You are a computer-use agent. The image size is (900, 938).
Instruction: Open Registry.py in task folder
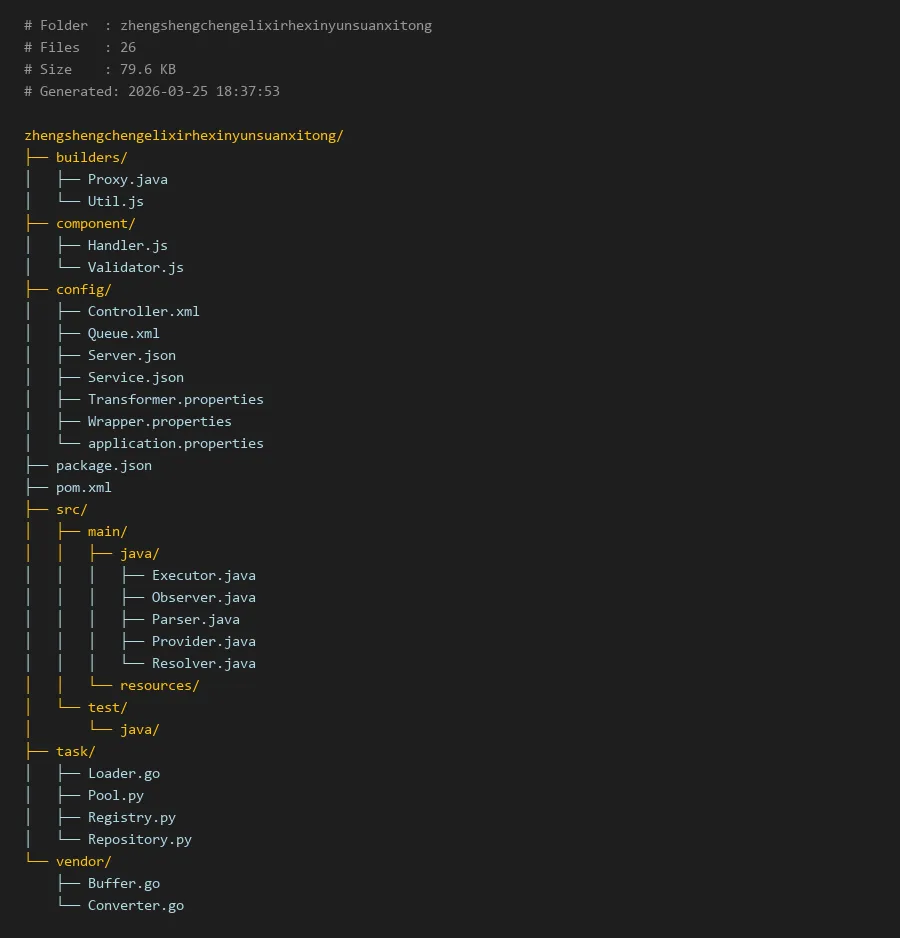[x=131, y=817]
